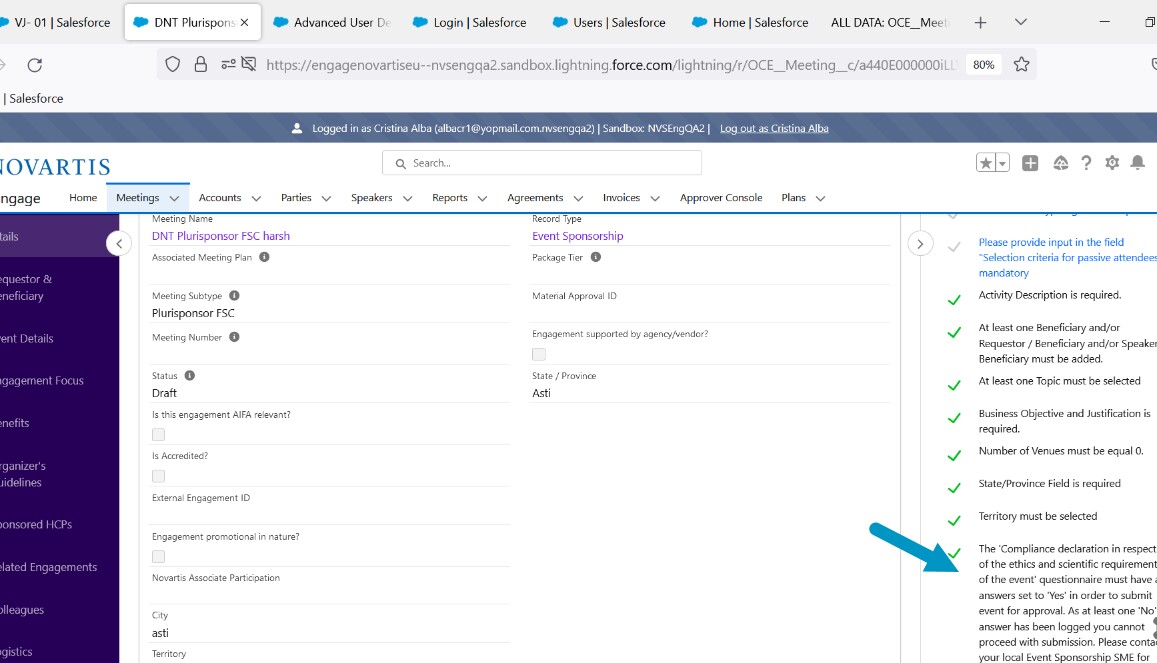This screenshot has height=663, width=1157.
Task: Expand the right panel arrow button
Action: (920, 243)
